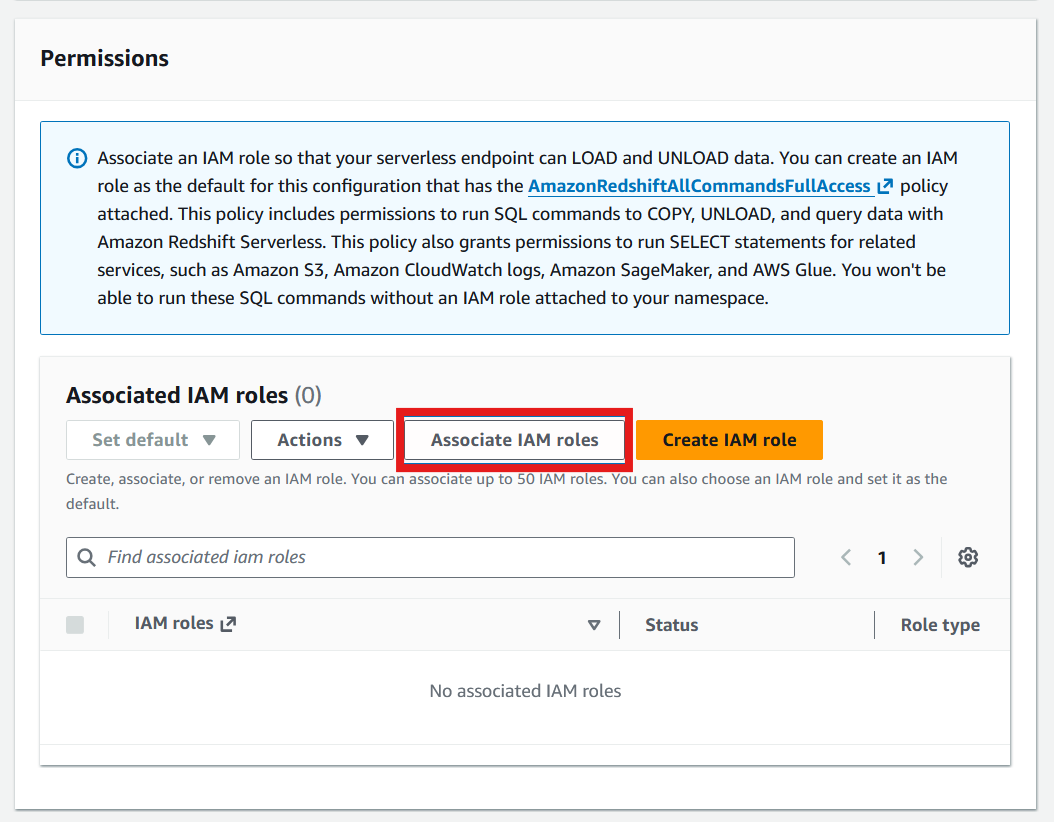The width and height of the screenshot is (1054, 822).
Task: Open the AmazonRedshiftAllCommandsFullAccess policy link
Action: [x=700, y=186]
